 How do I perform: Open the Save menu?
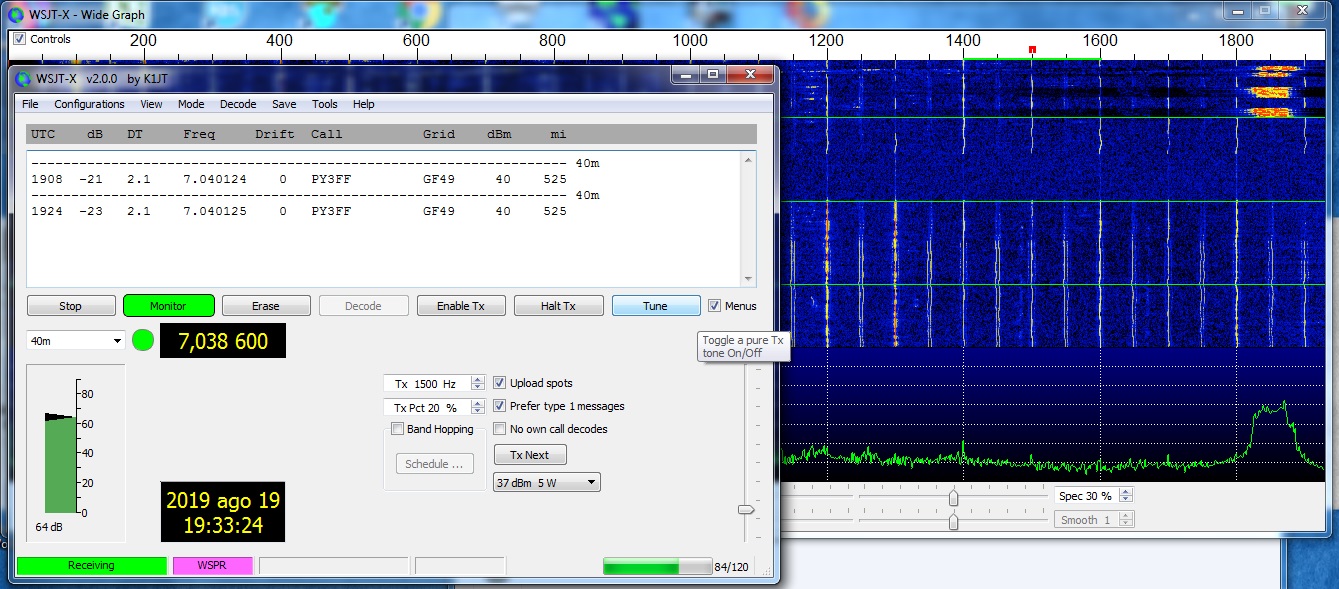284,104
